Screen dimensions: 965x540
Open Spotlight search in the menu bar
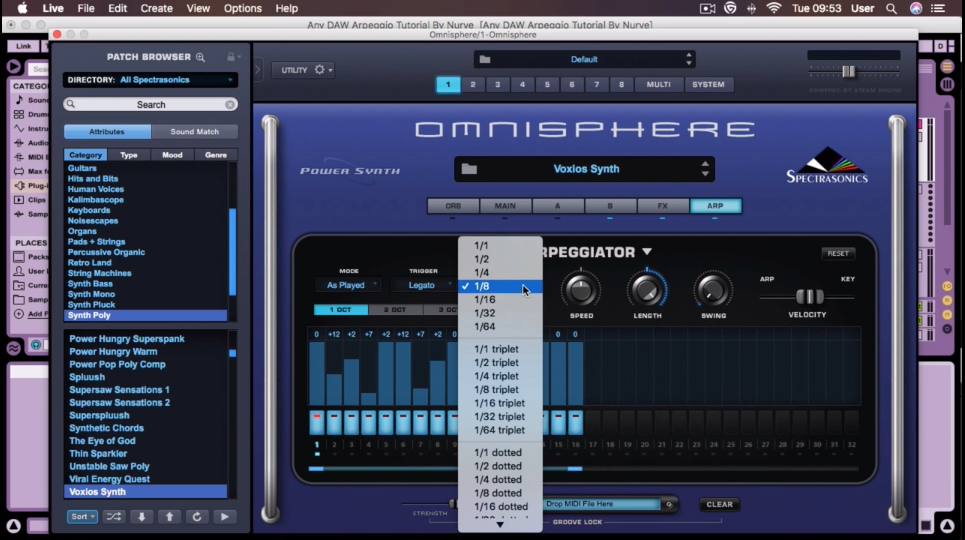pyautogui.click(x=891, y=8)
